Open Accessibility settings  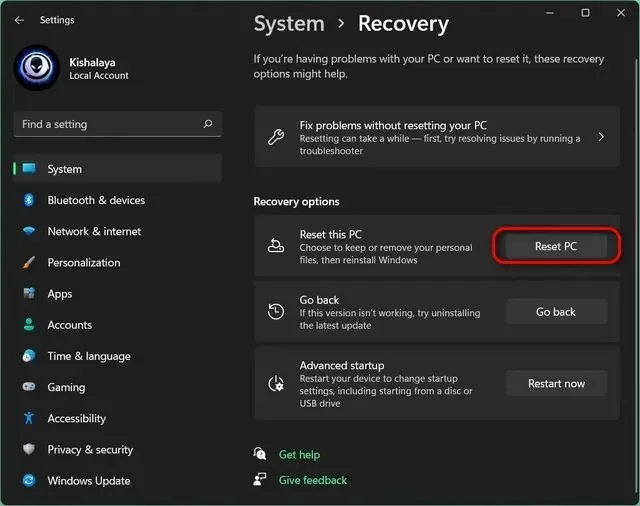point(118,419)
